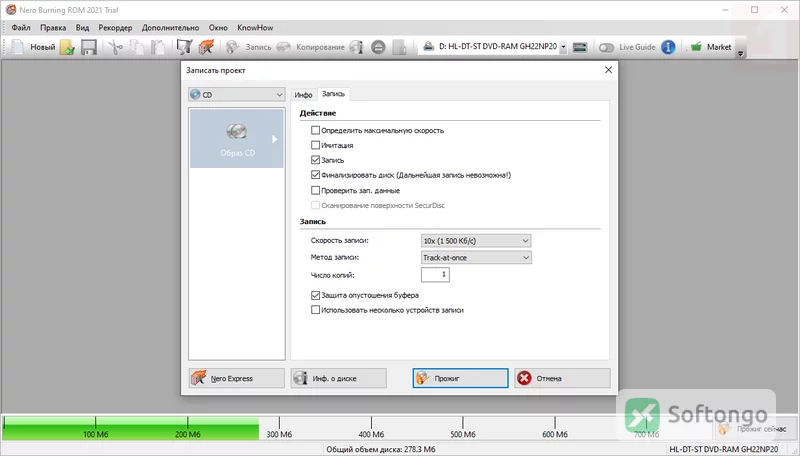The height and width of the screenshot is (456, 800).
Task: Click the Прожиг burn button
Action: pos(460,378)
